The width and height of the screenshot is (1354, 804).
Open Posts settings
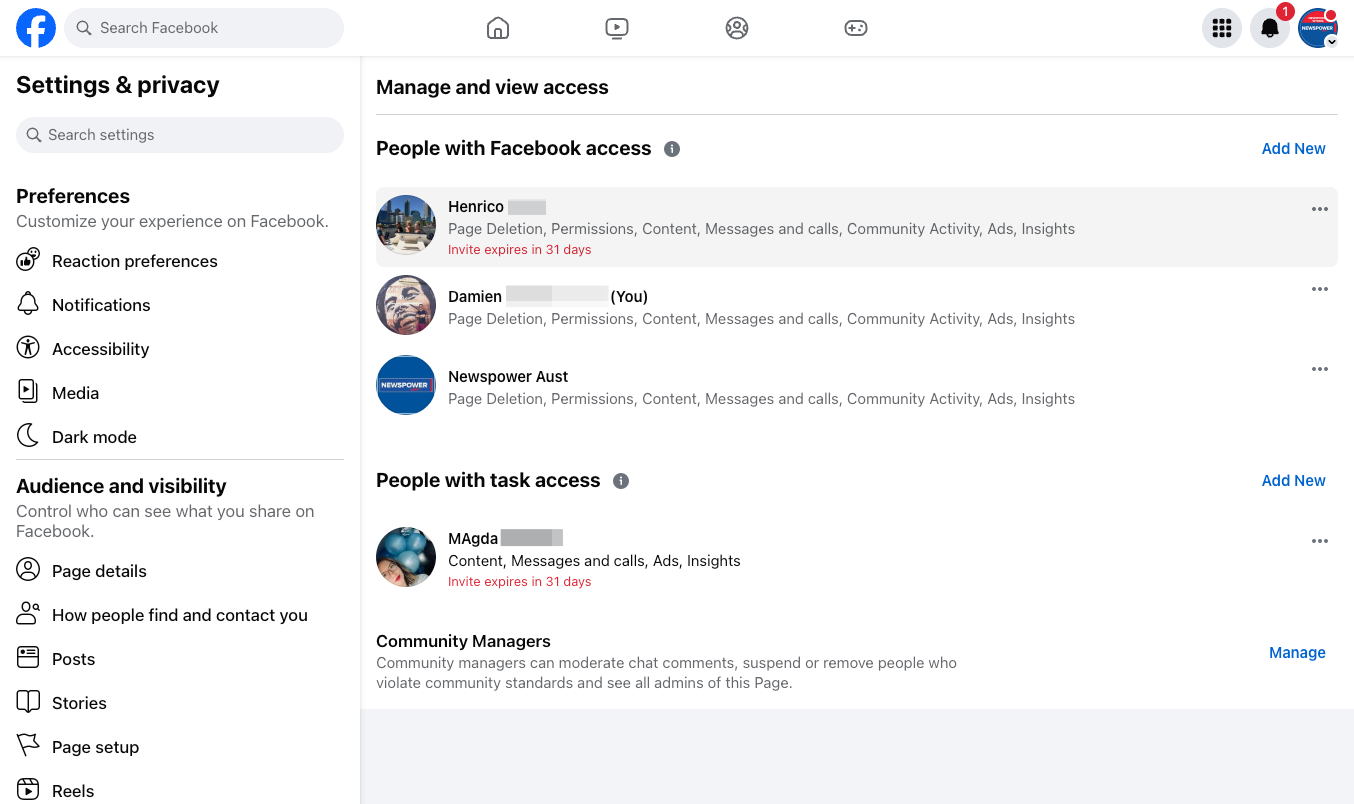tap(180, 659)
